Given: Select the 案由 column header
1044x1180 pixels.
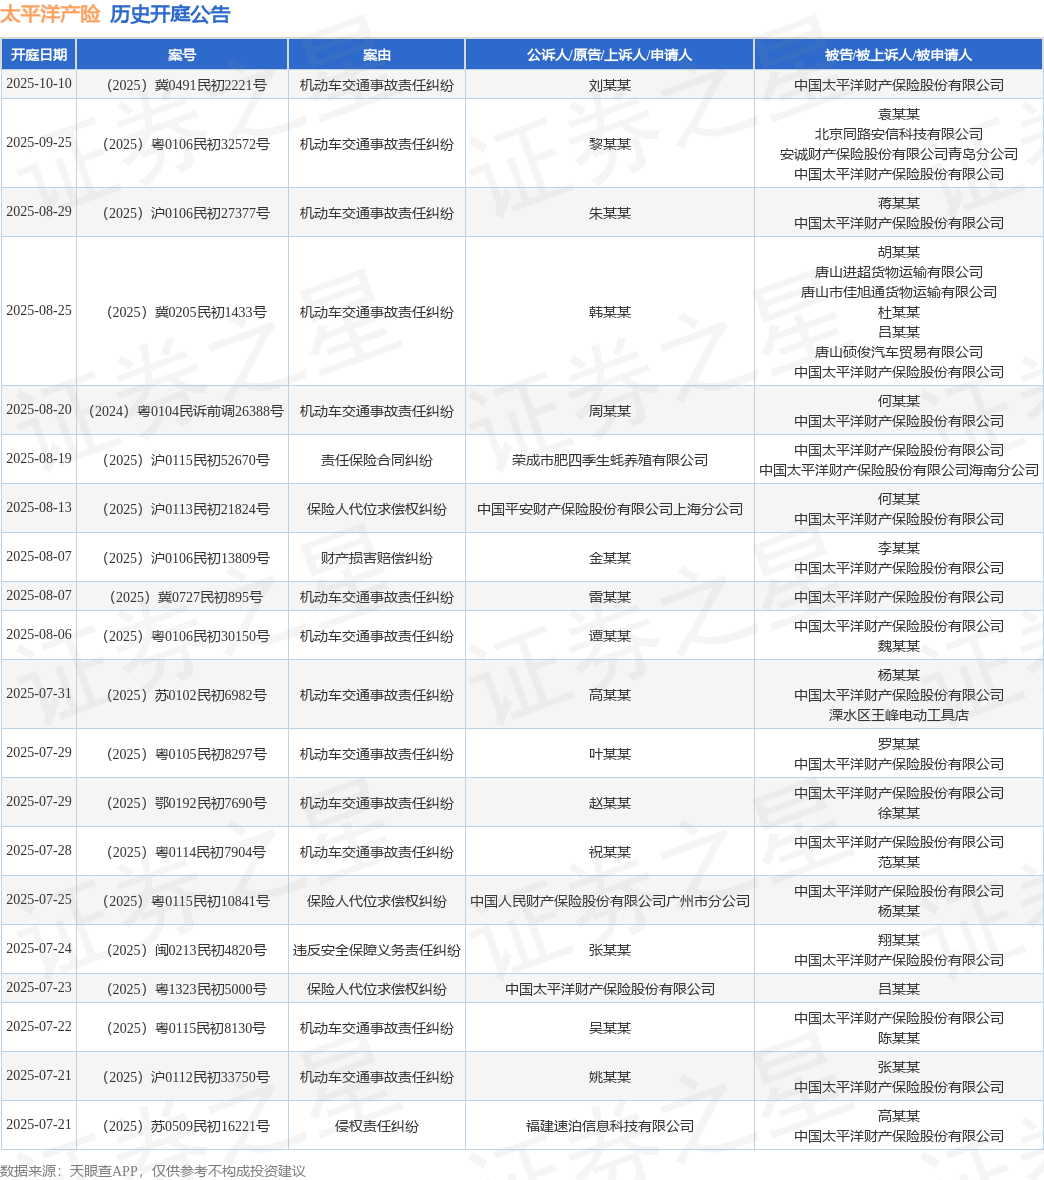Looking at the screenshot, I should click(x=376, y=55).
